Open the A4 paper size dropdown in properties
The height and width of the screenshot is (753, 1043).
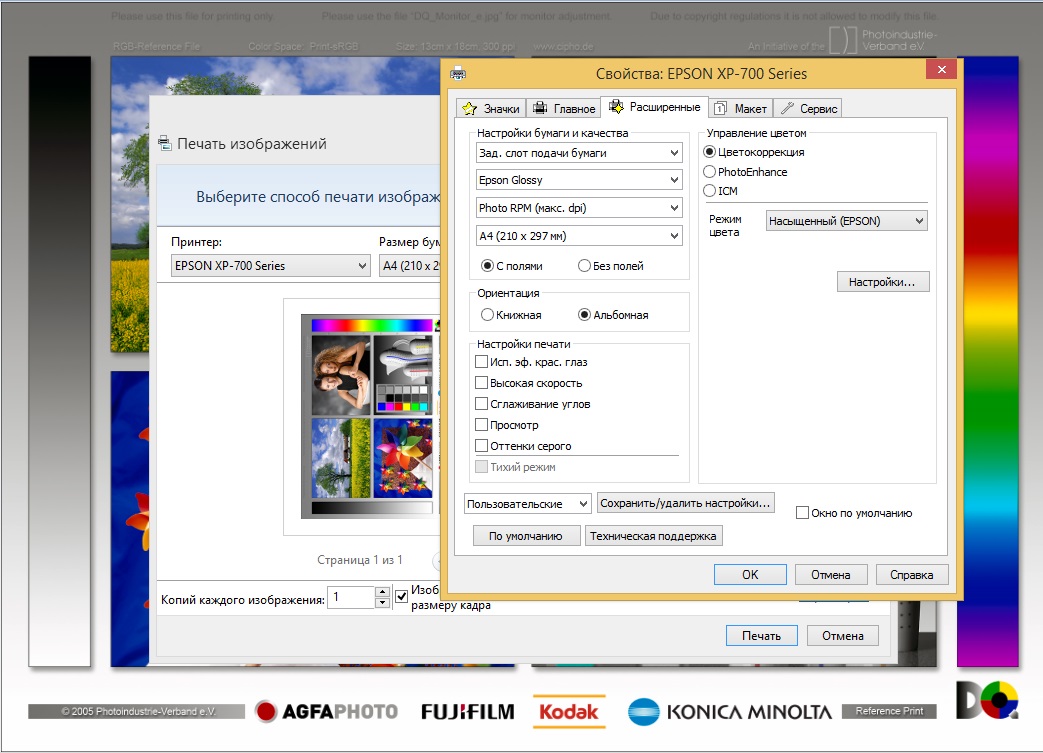click(x=579, y=236)
